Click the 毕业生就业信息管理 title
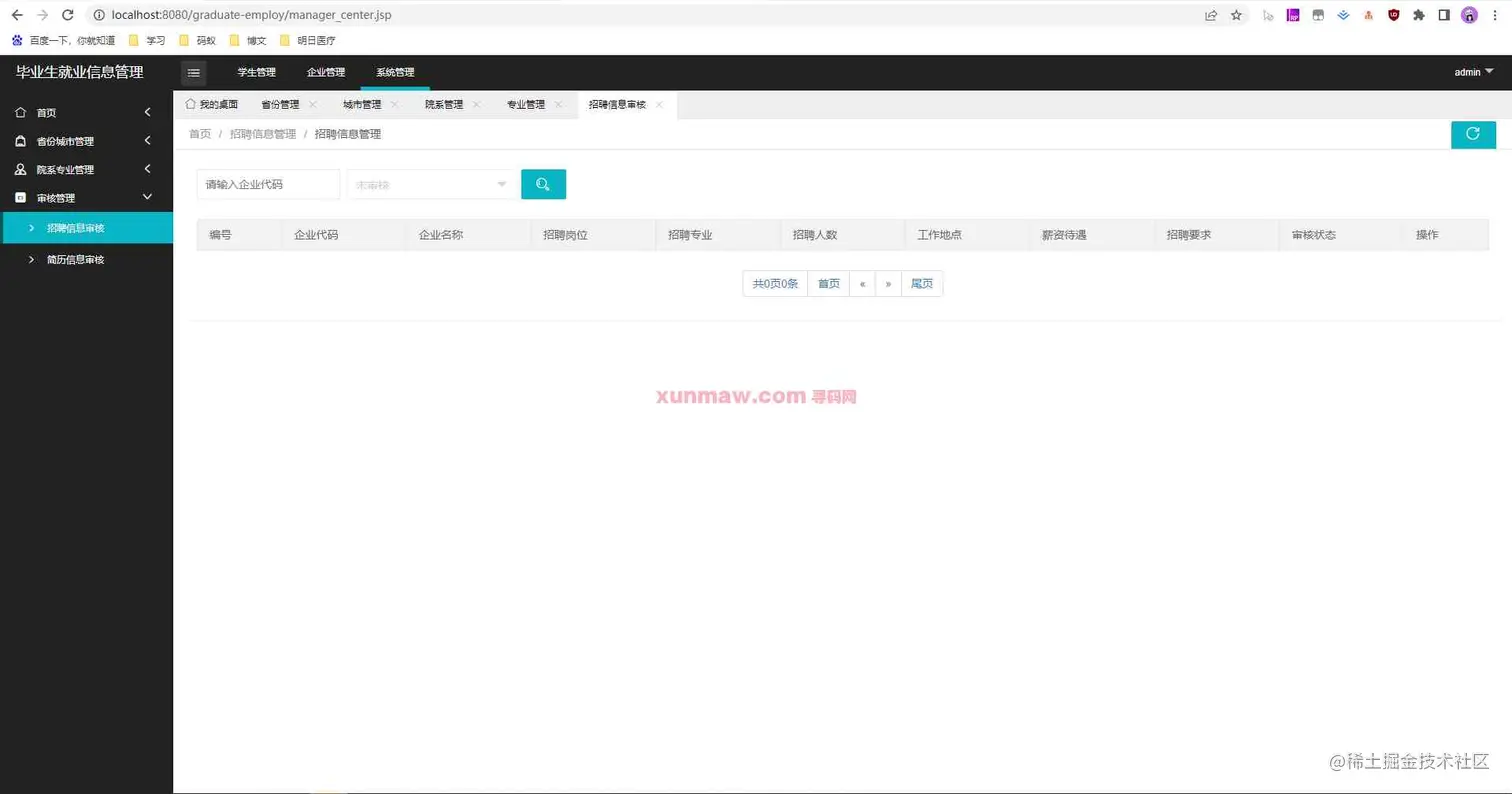This screenshot has width=1512, height=794. (80, 72)
